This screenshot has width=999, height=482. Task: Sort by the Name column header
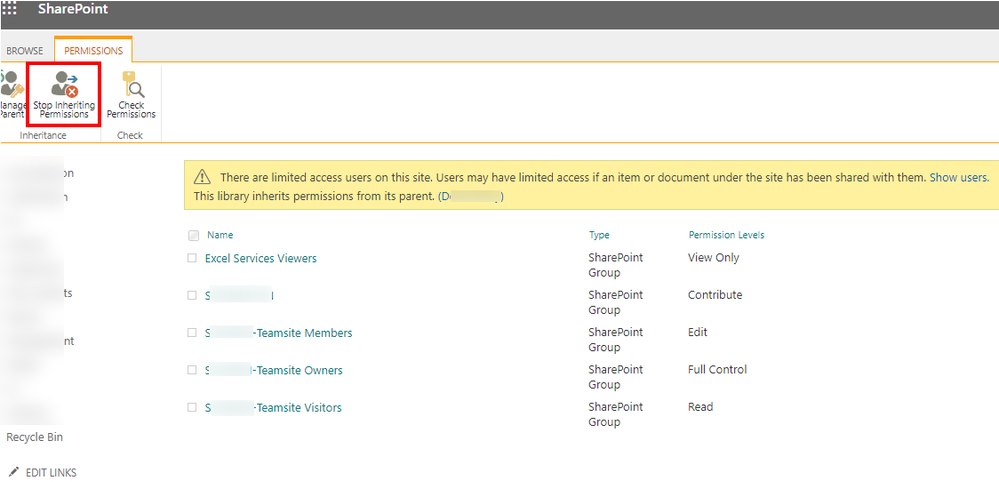coord(220,235)
